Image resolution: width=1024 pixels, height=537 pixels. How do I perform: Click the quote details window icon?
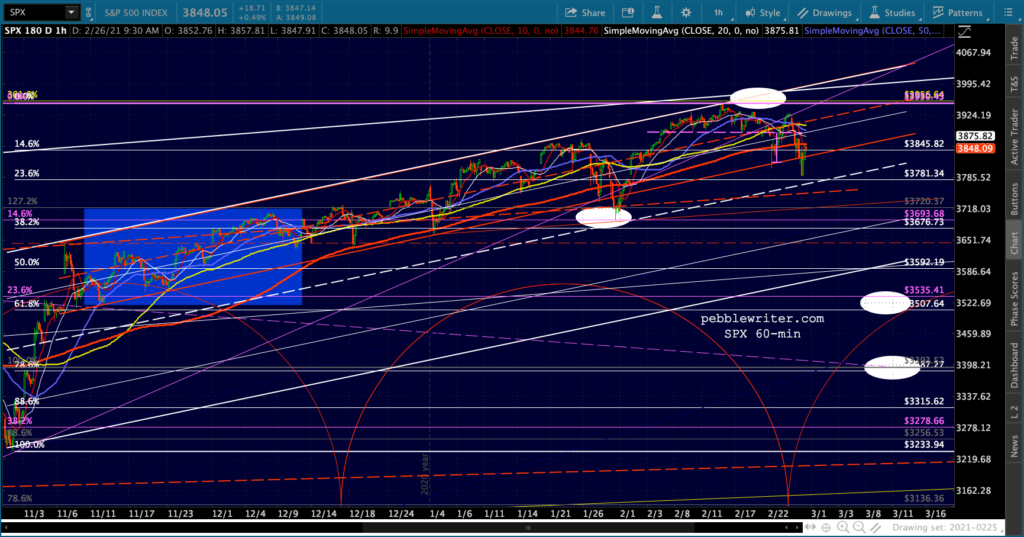point(628,12)
